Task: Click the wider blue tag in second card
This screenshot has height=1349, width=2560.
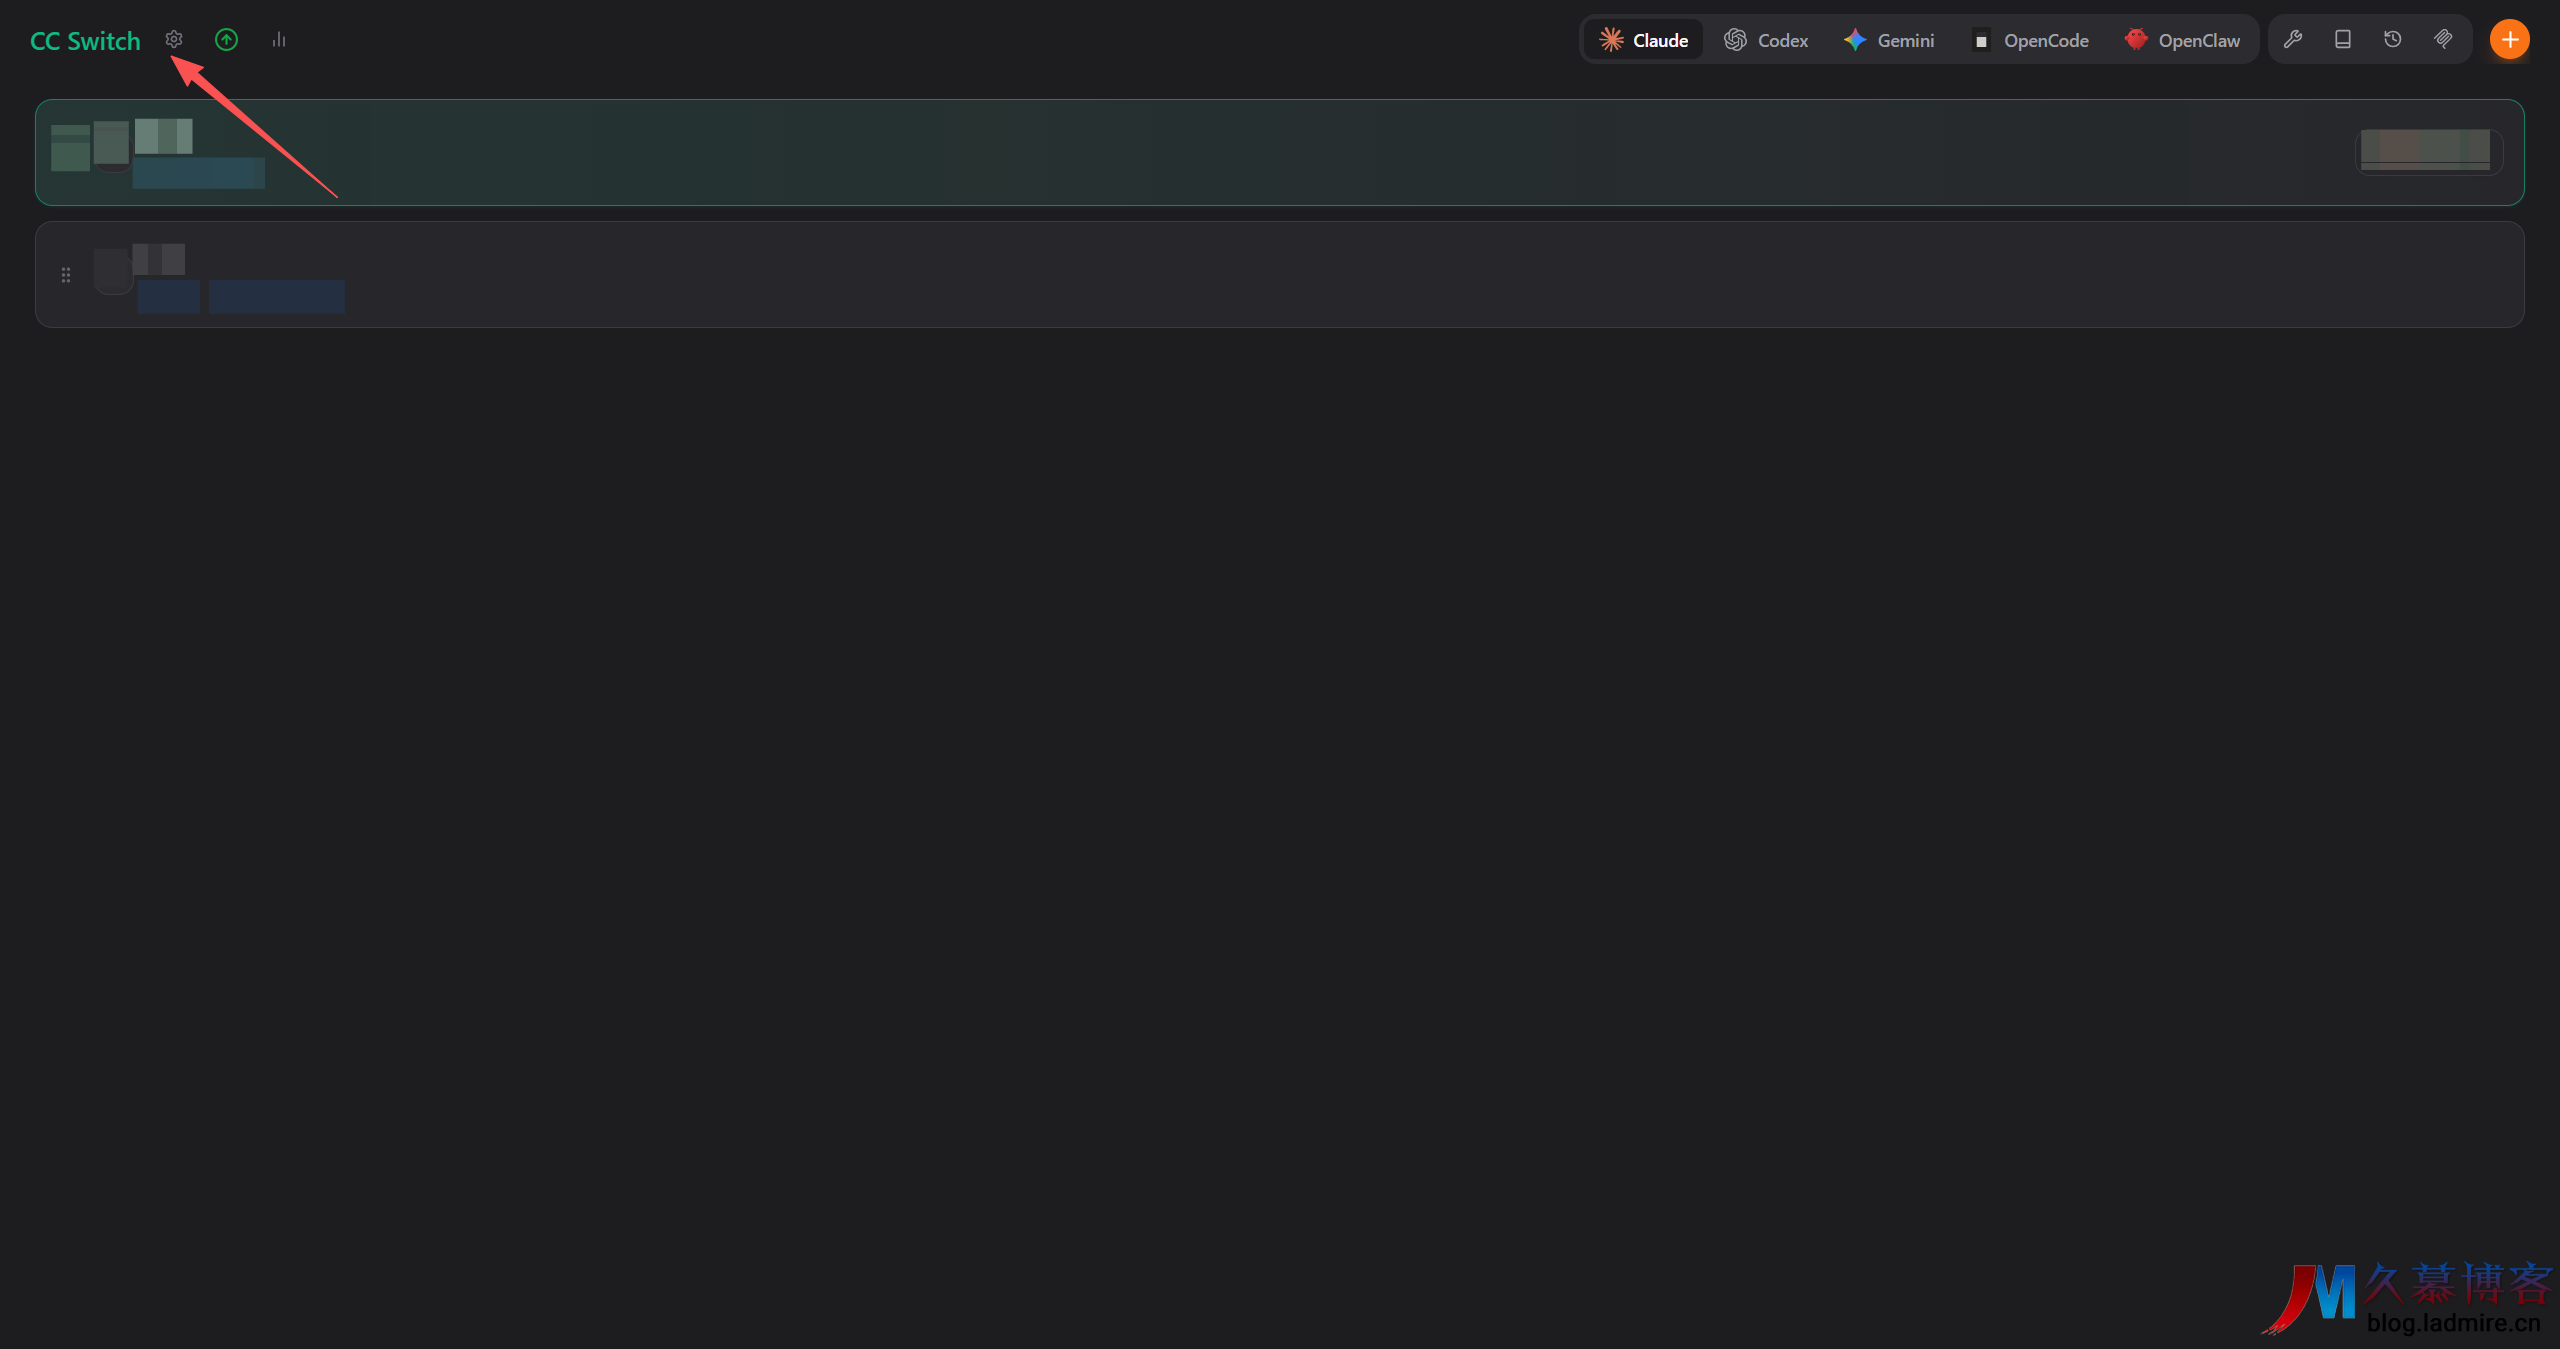Action: [277, 297]
